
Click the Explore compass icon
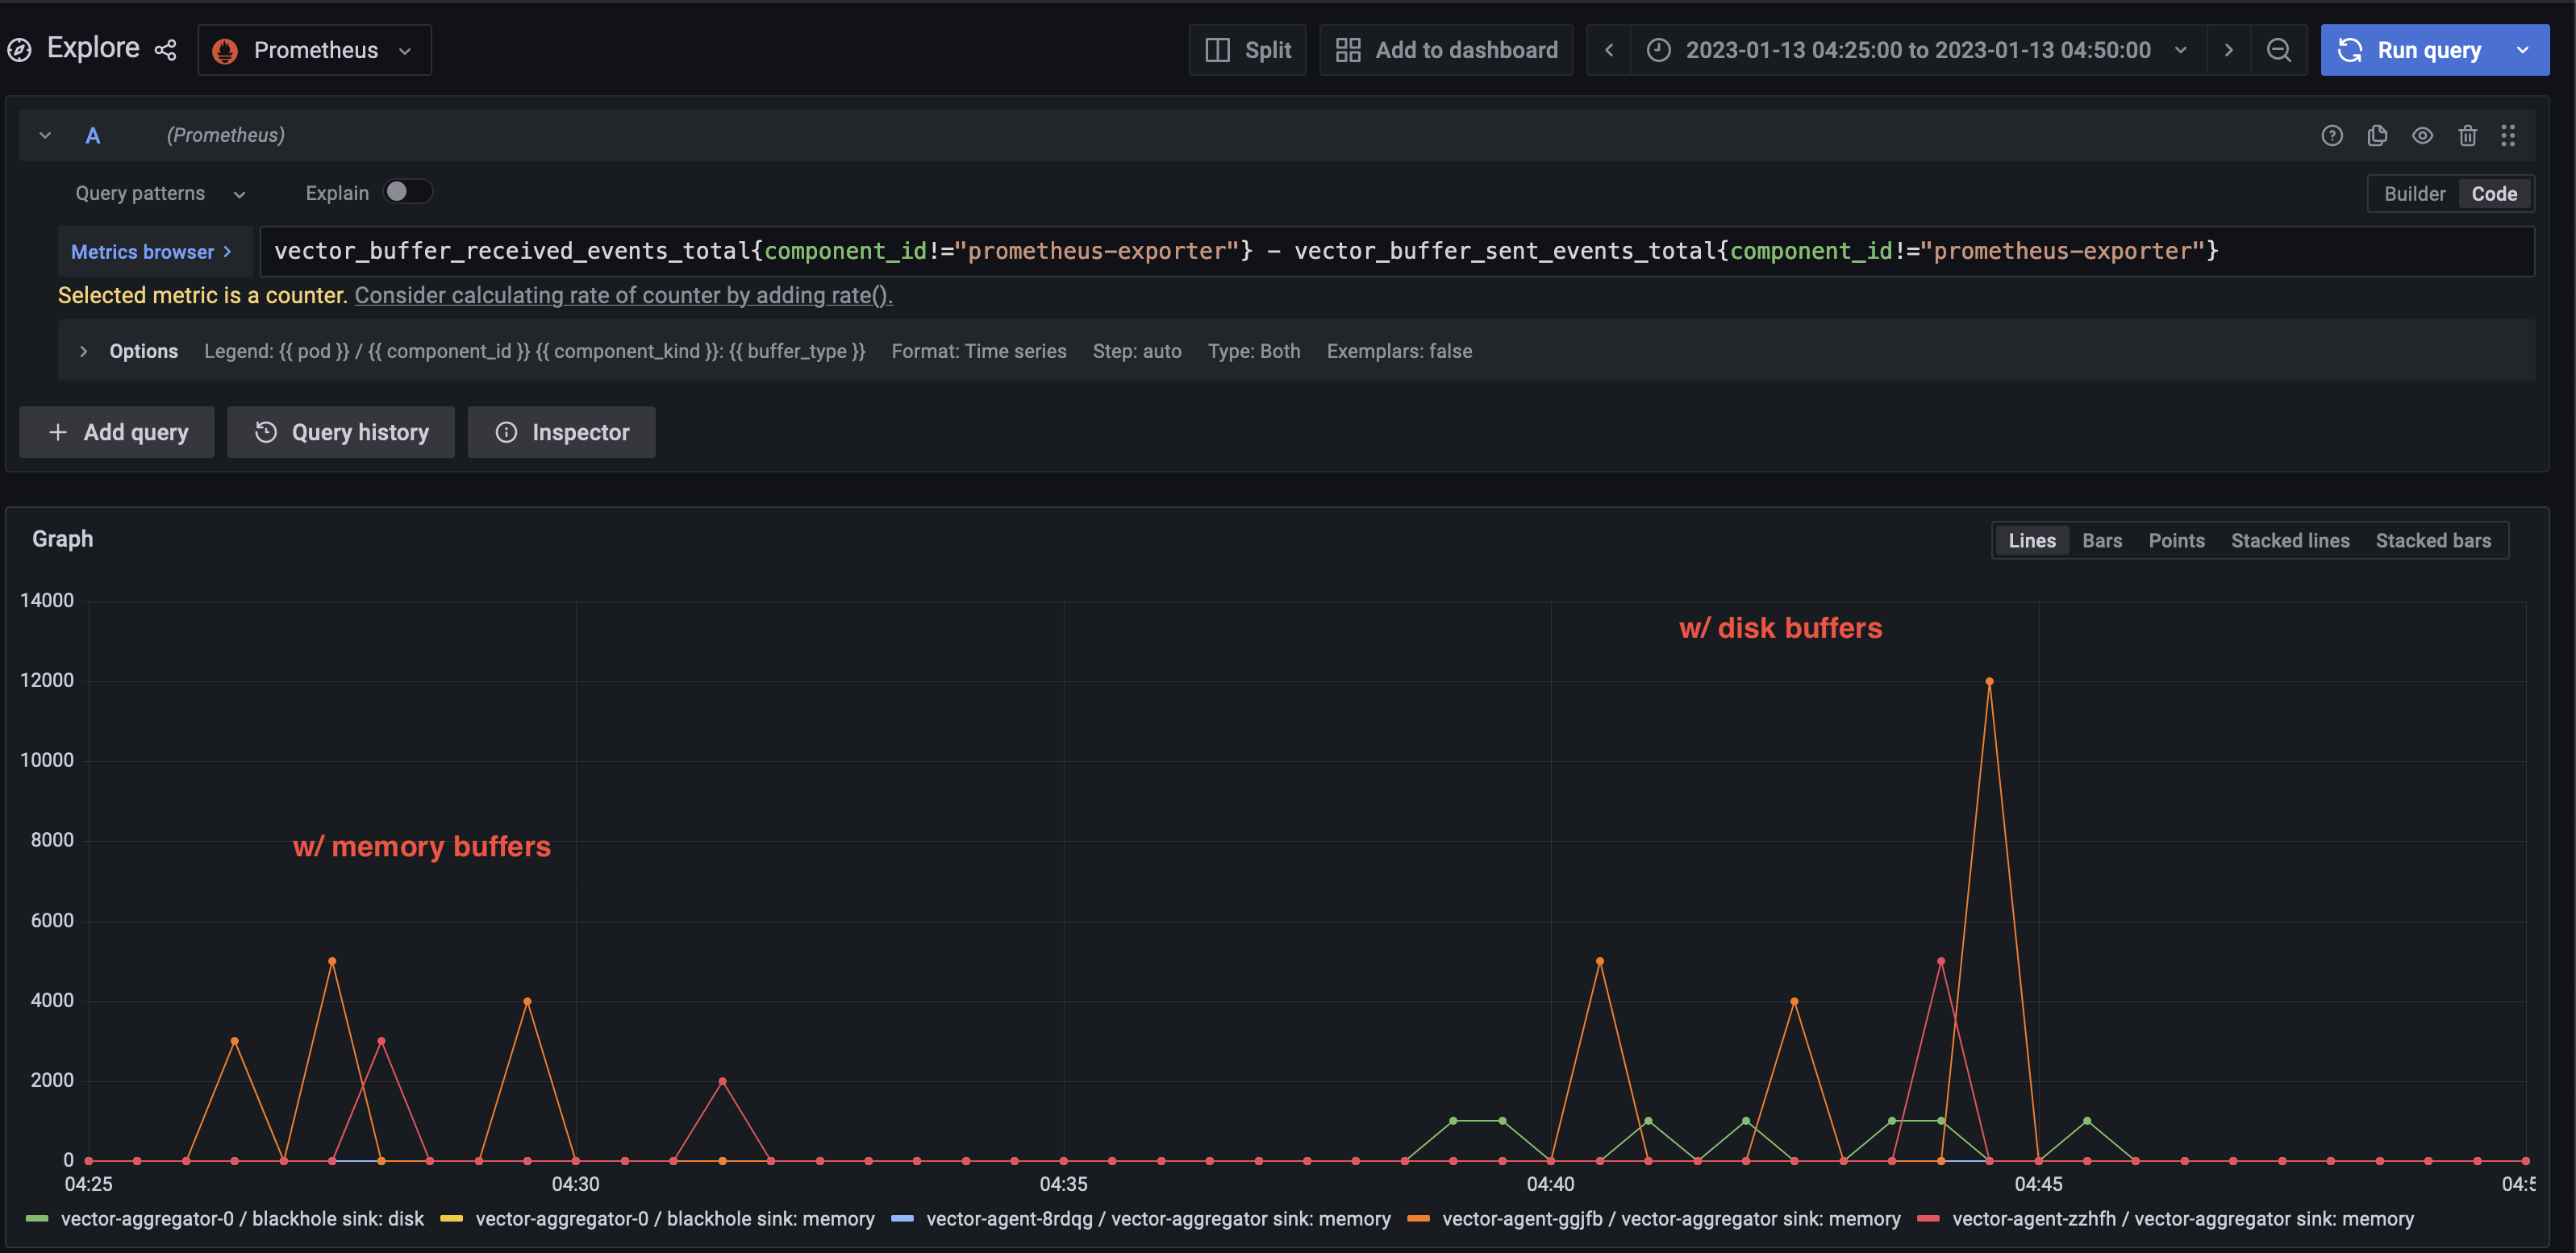click(20, 48)
